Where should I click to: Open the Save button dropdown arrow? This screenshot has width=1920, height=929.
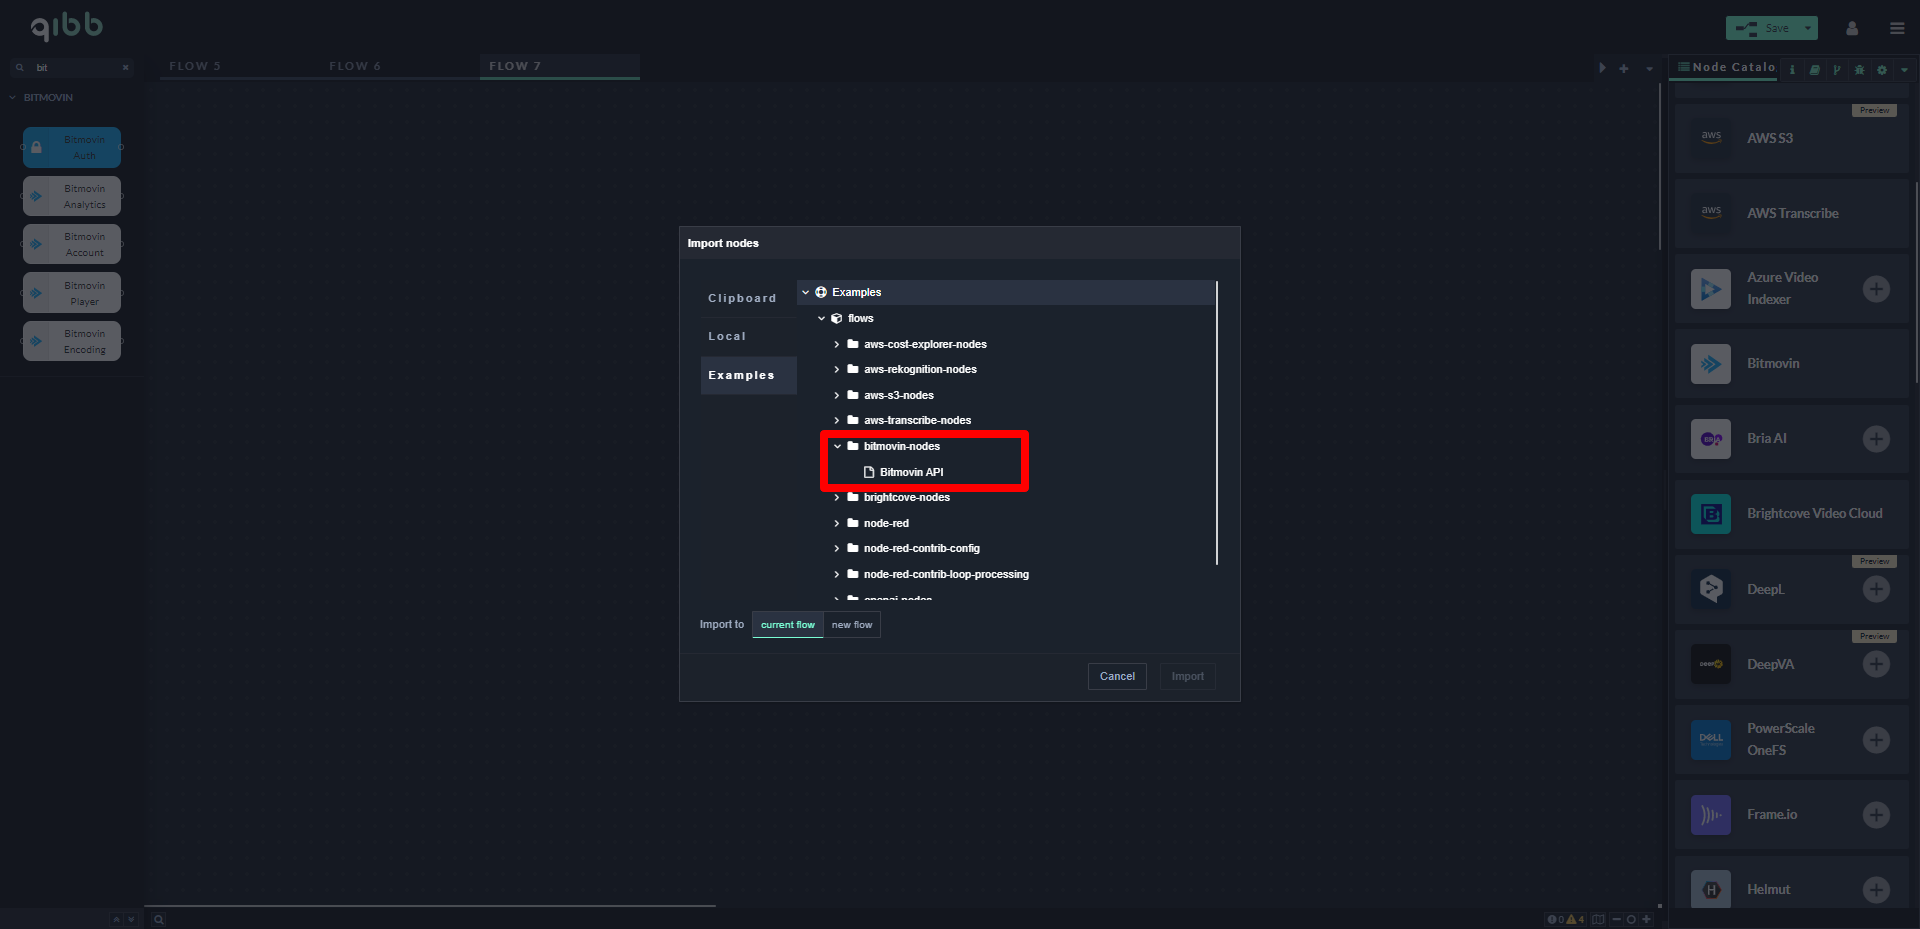click(1808, 28)
